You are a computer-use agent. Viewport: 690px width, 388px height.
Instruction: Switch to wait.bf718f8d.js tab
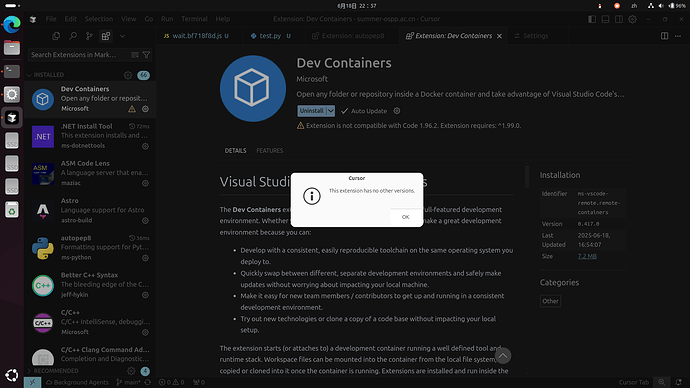click(x=199, y=36)
